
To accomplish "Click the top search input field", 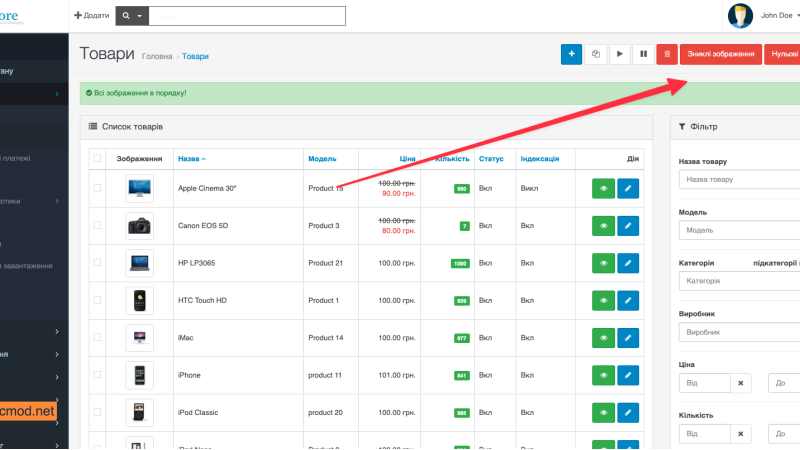I will tap(247, 16).
